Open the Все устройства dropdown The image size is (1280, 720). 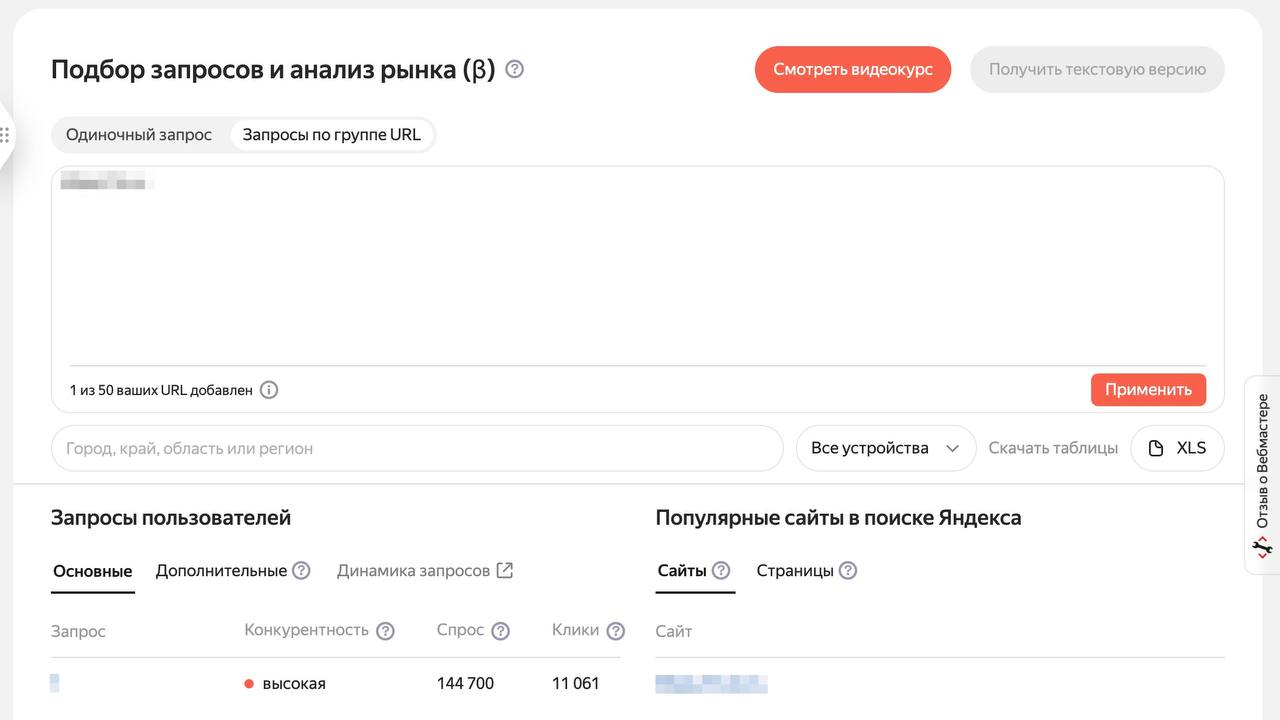coord(885,448)
